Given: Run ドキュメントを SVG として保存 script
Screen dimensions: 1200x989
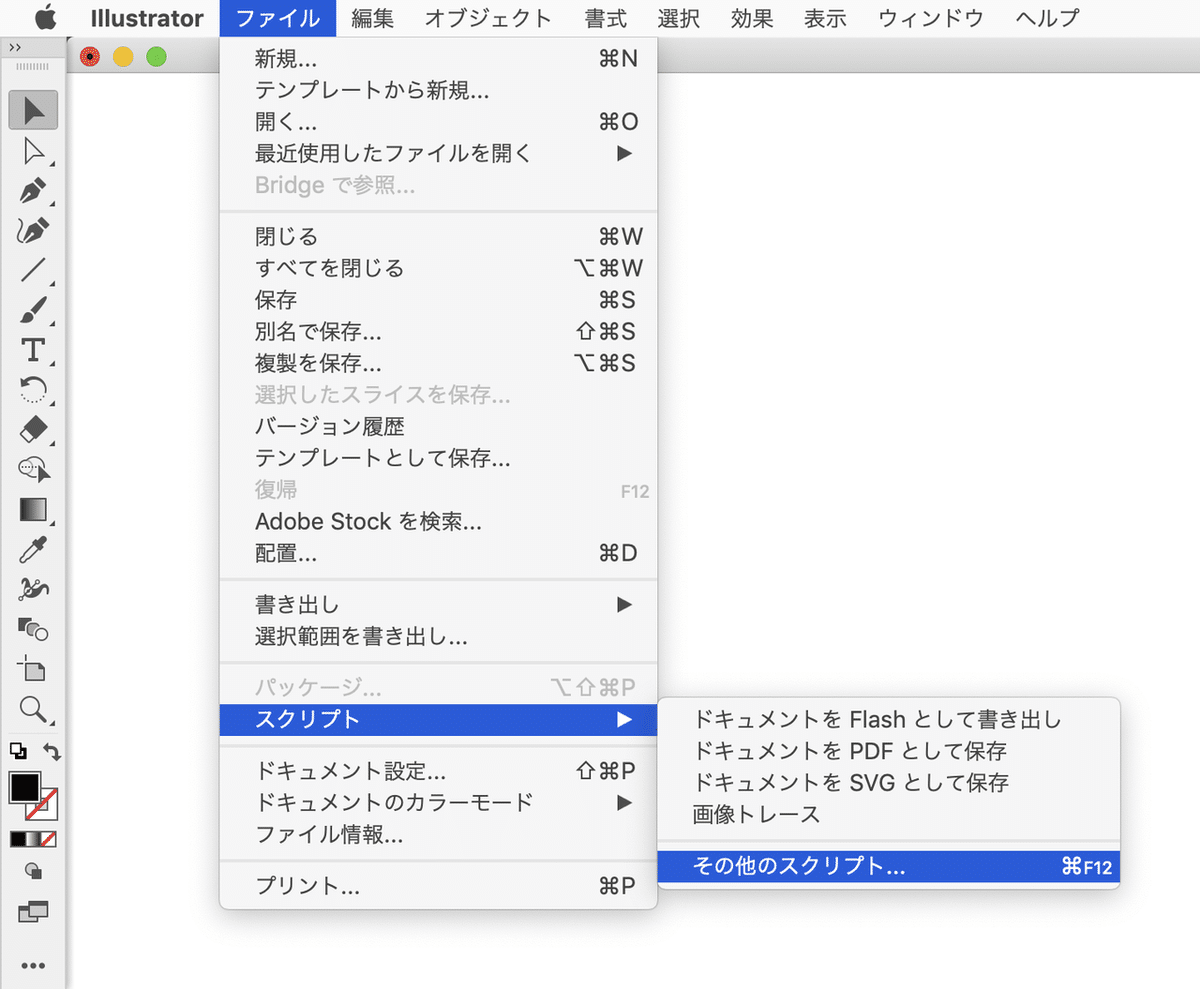Looking at the screenshot, I should pyautogui.click(x=889, y=782).
